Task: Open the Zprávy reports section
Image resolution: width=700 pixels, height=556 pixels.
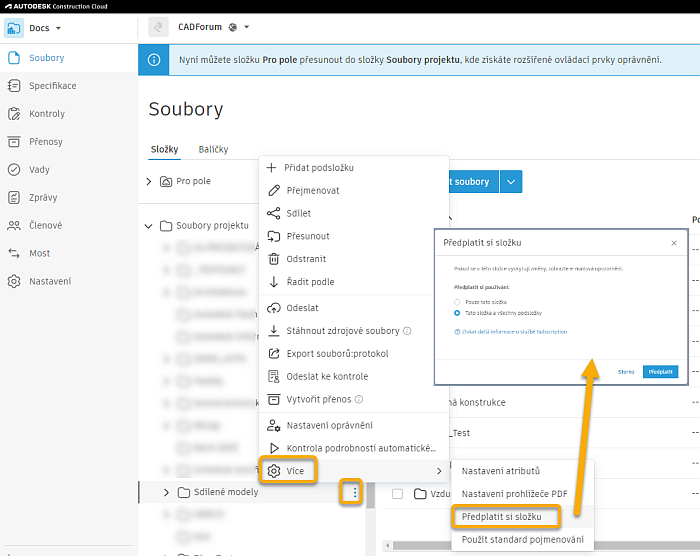Action: (x=45, y=198)
